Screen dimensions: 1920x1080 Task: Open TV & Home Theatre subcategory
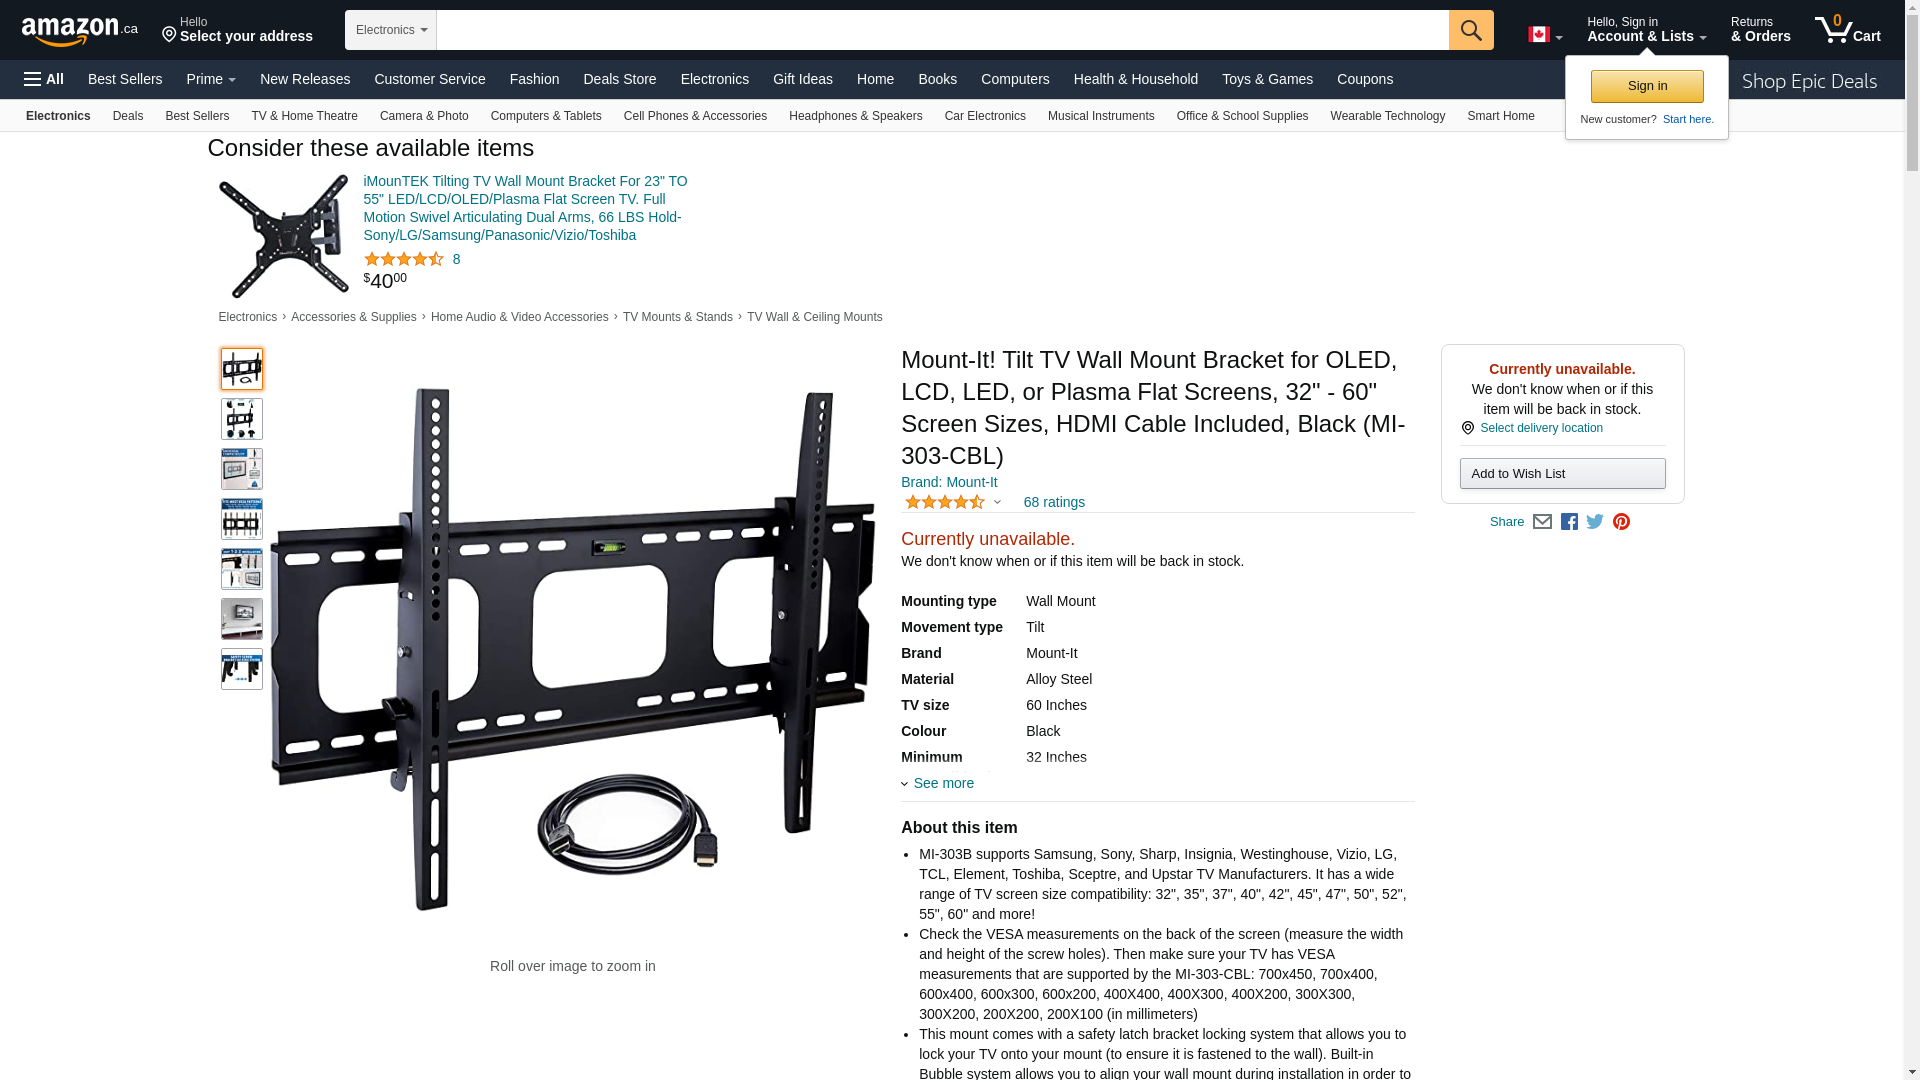(304, 116)
